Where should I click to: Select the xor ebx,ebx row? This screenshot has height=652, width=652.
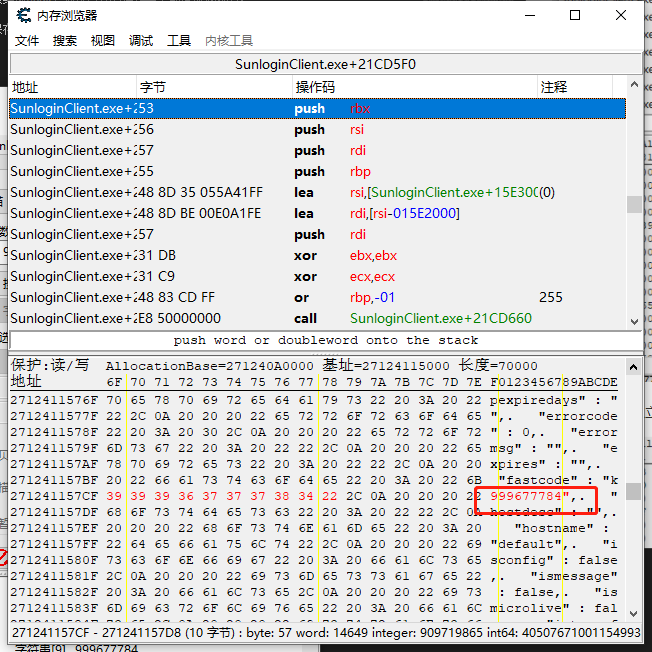(318, 256)
